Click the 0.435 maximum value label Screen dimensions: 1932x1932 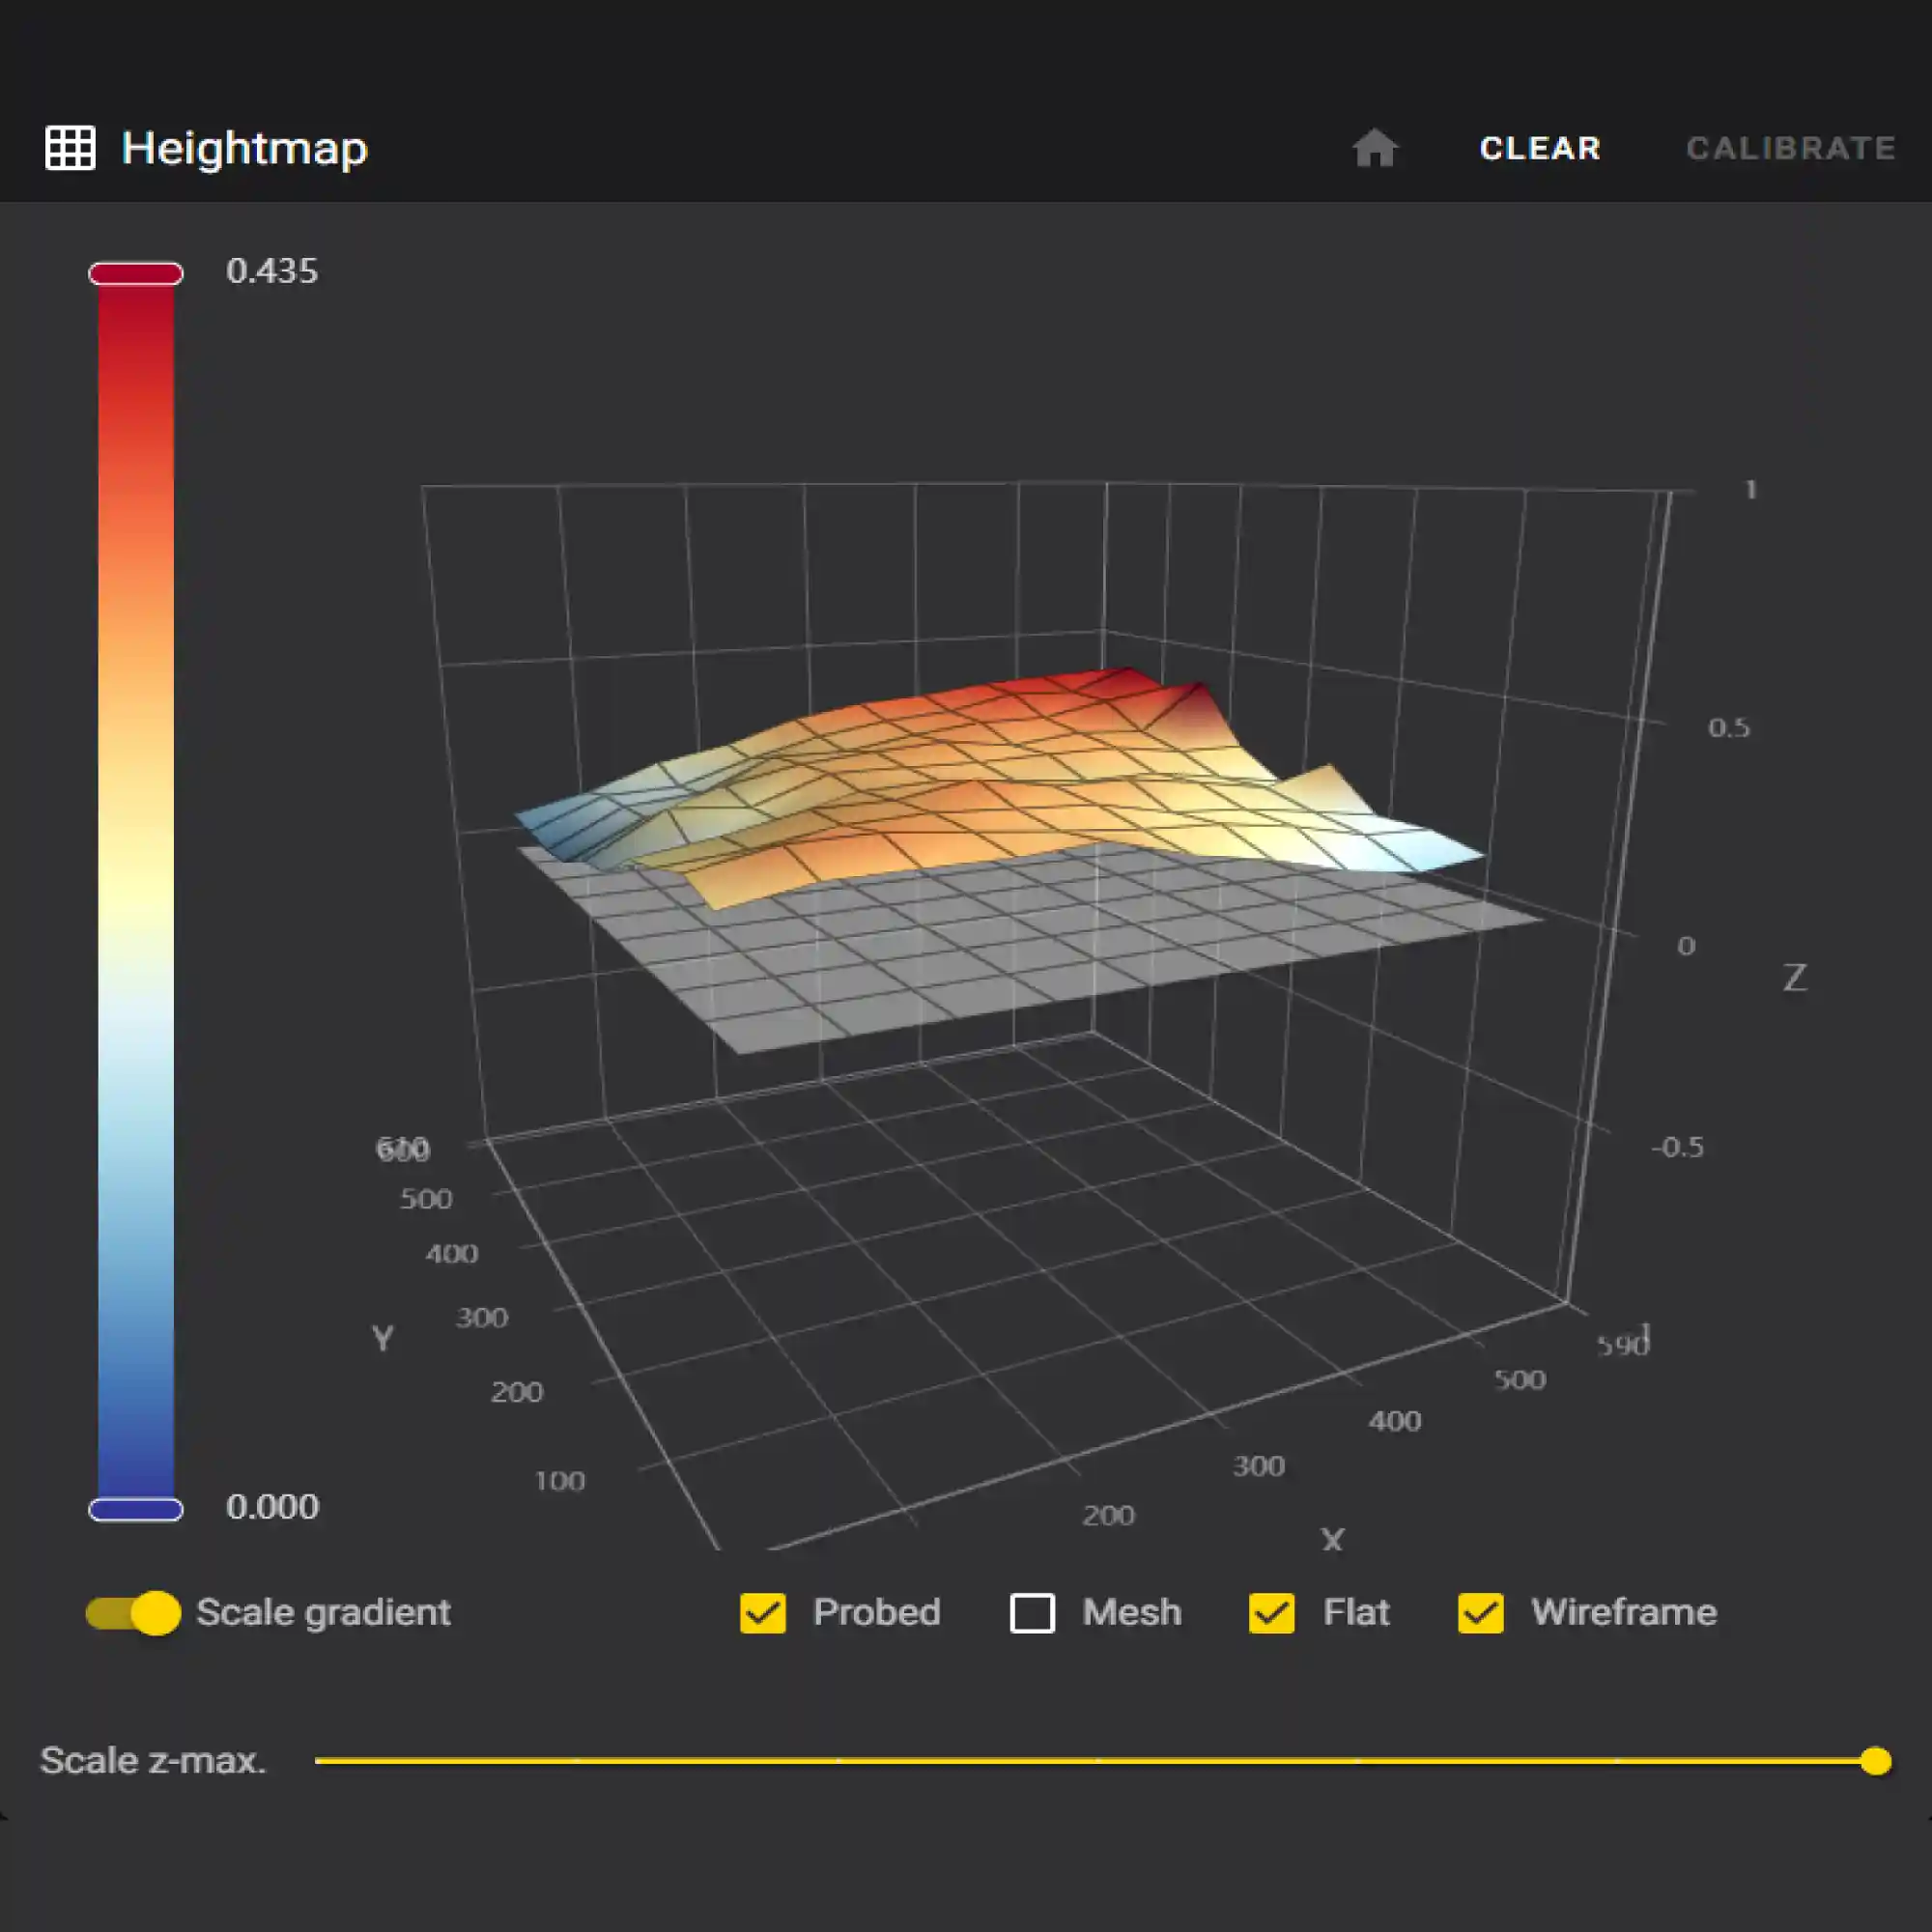click(272, 271)
